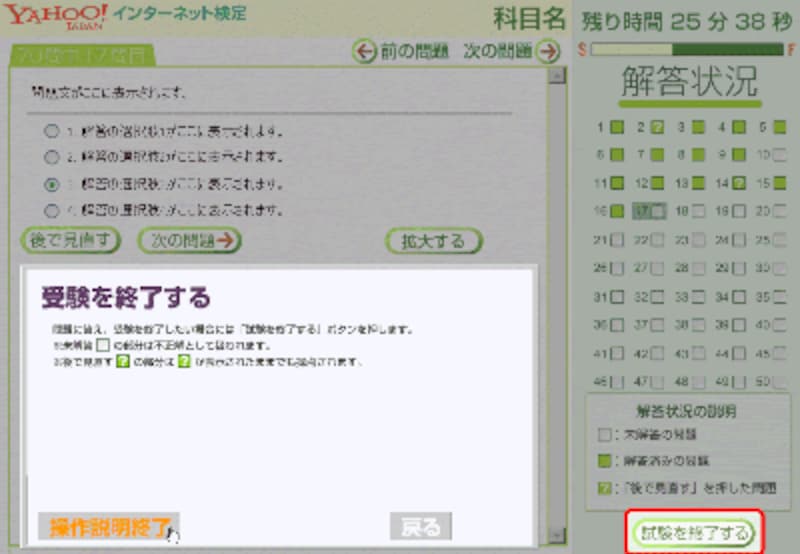Select answer choice 2 radio button
The width and height of the screenshot is (800, 554).
click(x=52, y=157)
